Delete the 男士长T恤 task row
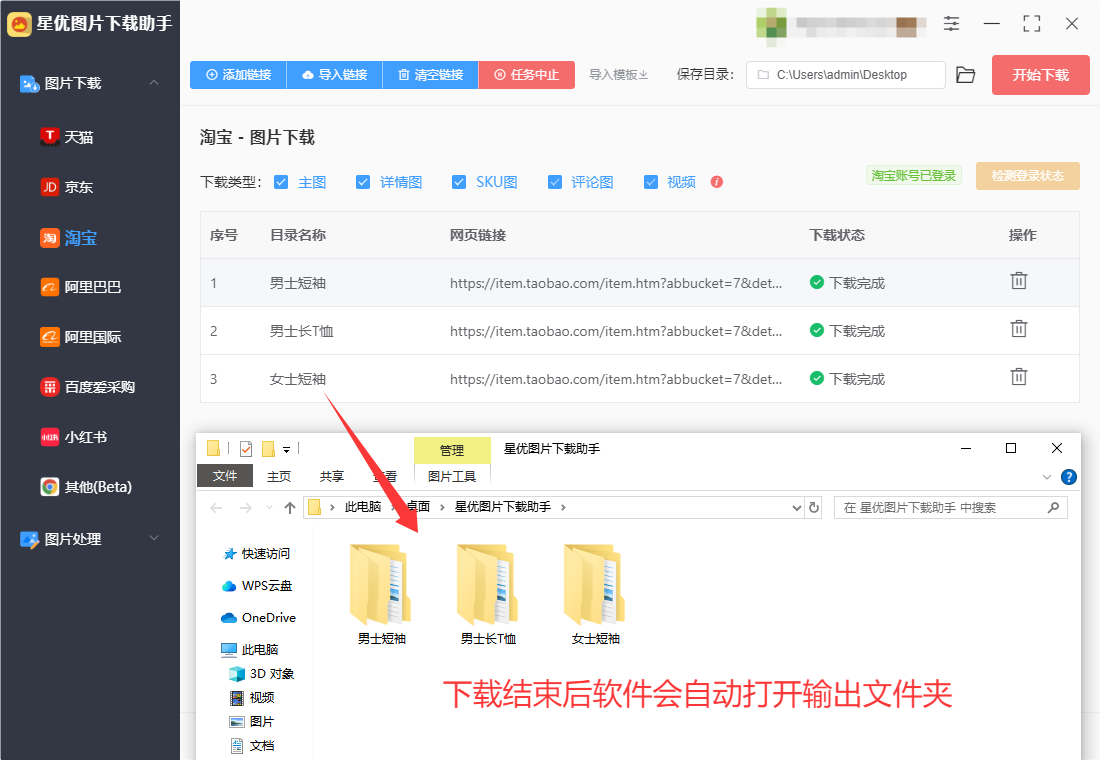The width and height of the screenshot is (1100, 760). [x=1019, y=329]
